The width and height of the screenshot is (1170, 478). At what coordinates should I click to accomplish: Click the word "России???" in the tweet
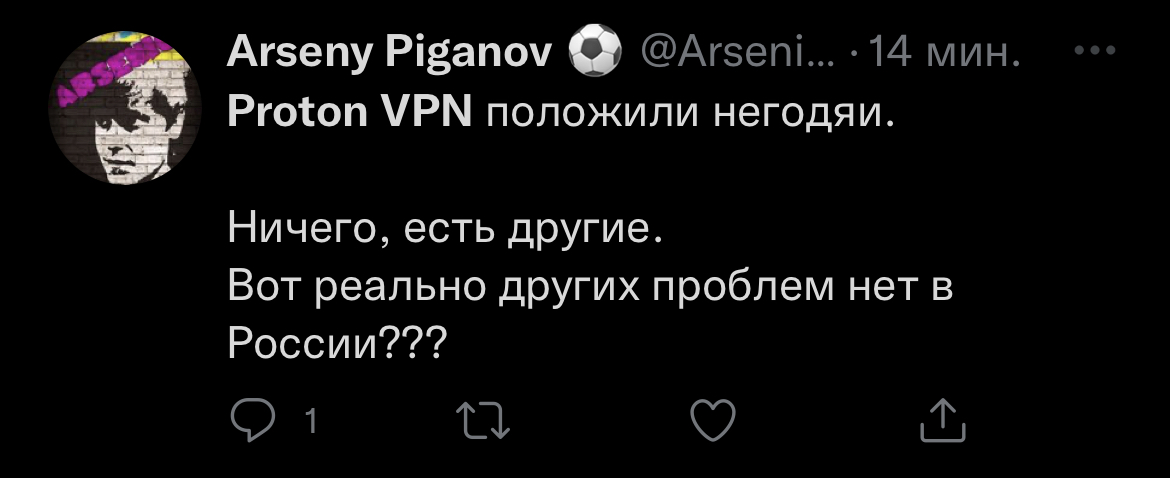click(338, 345)
